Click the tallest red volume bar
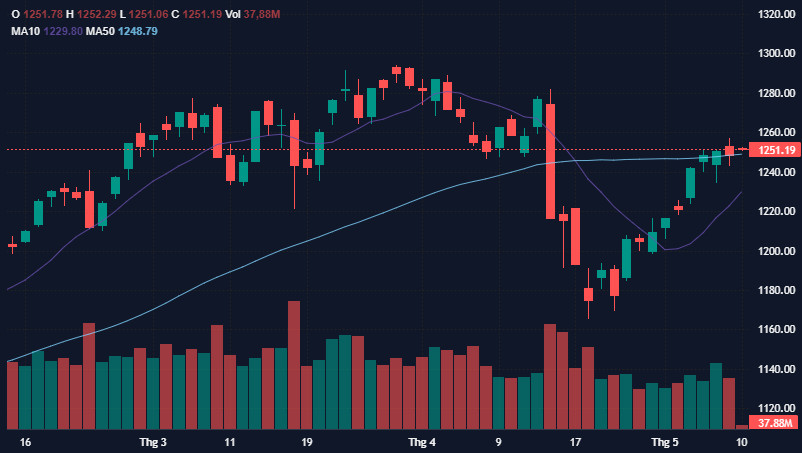The width and height of the screenshot is (802, 453). click(x=294, y=365)
